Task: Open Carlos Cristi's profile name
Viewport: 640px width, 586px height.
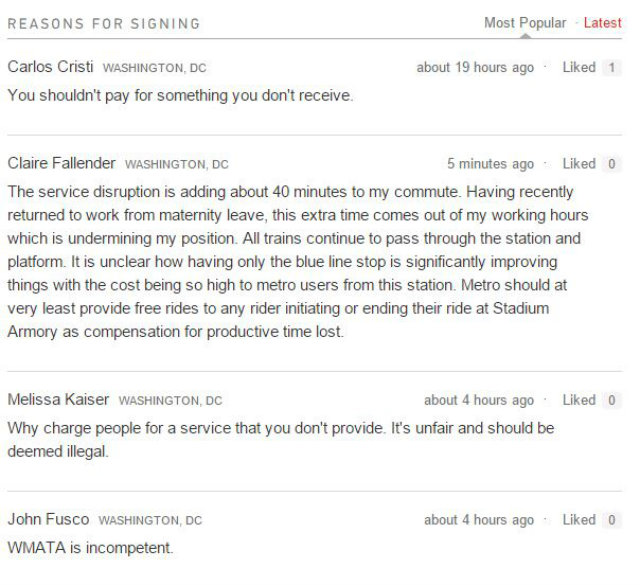Action: [x=50, y=67]
